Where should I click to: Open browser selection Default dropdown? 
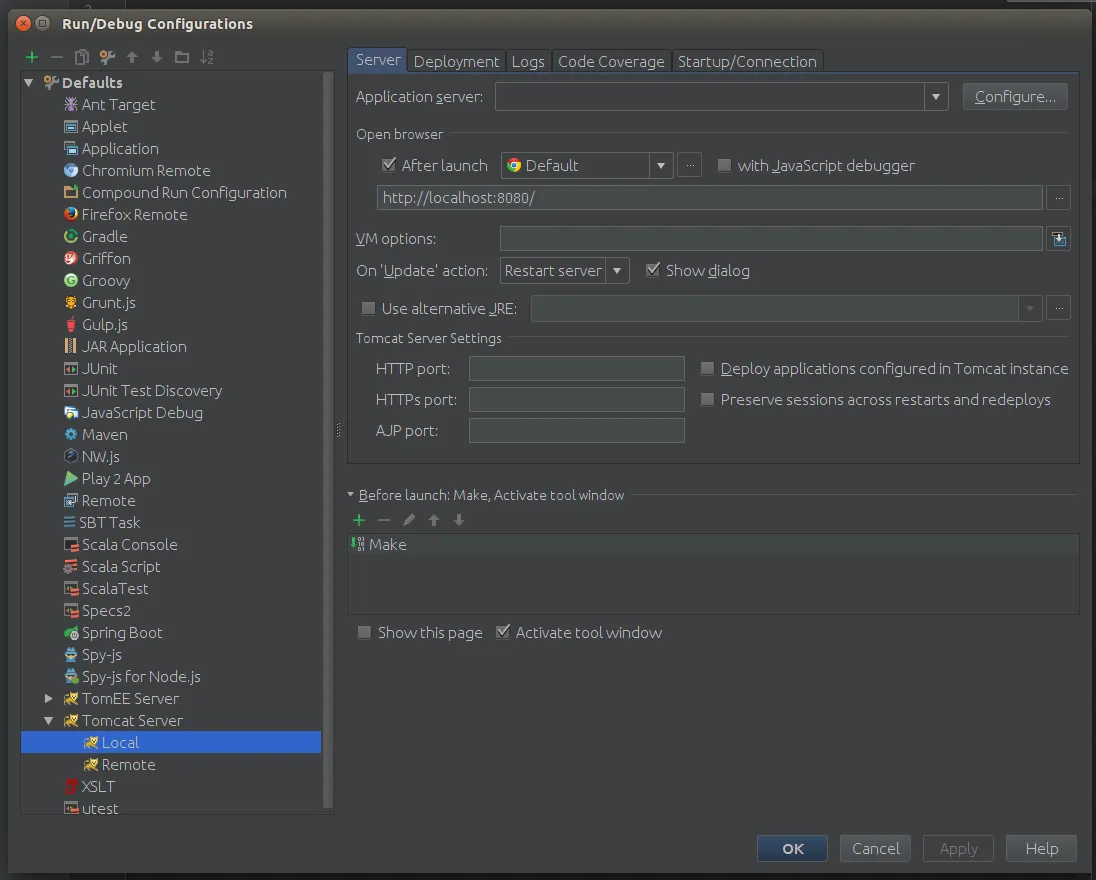661,166
